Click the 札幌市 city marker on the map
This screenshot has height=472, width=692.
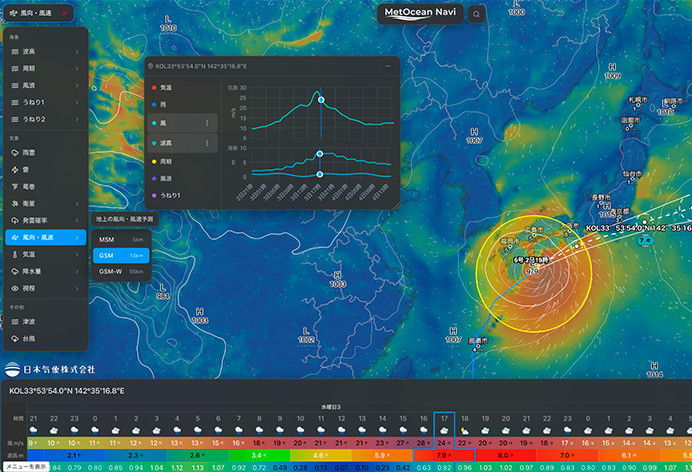637,103
